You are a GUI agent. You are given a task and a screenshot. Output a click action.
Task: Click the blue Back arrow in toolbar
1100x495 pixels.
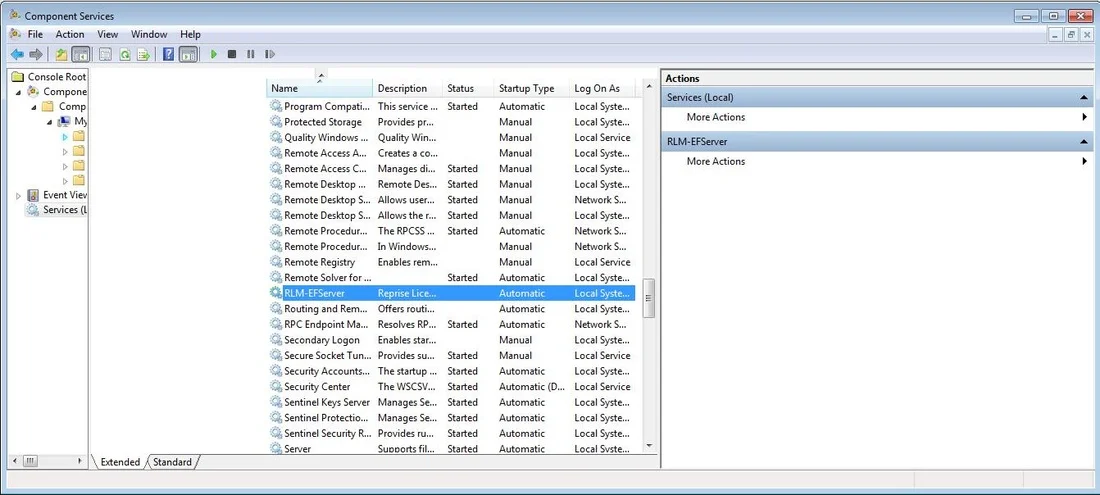[x=17, y=54]
